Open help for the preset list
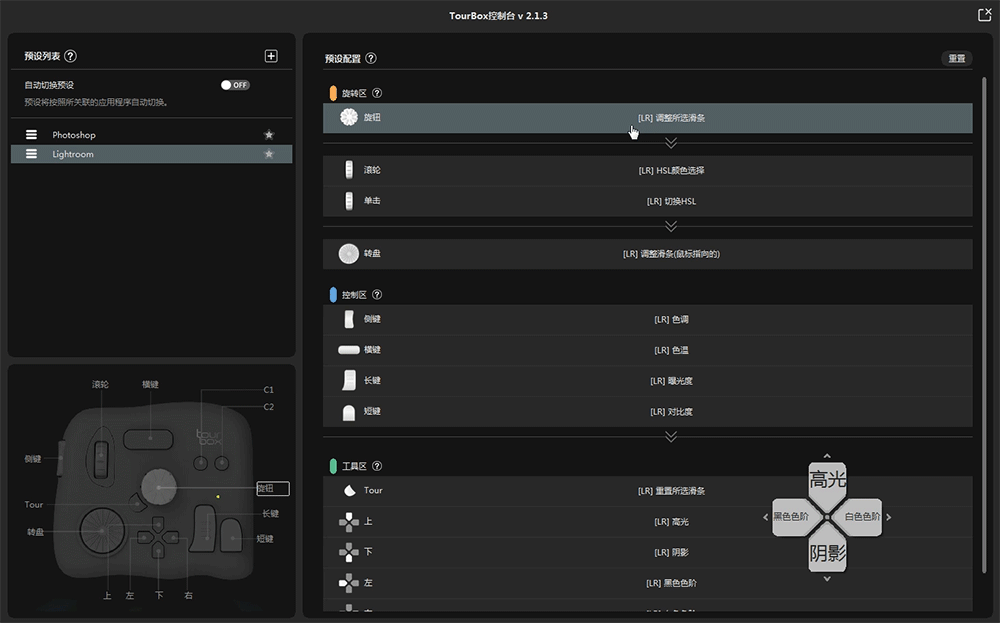1000x623 pixels. pos(71,56)
